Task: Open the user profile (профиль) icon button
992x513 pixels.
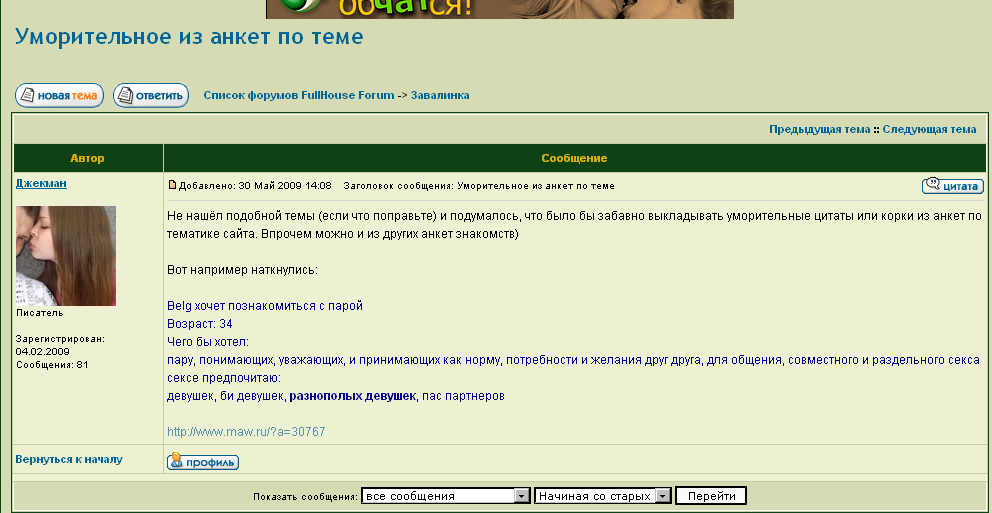Action: click(x=203, y=462)
